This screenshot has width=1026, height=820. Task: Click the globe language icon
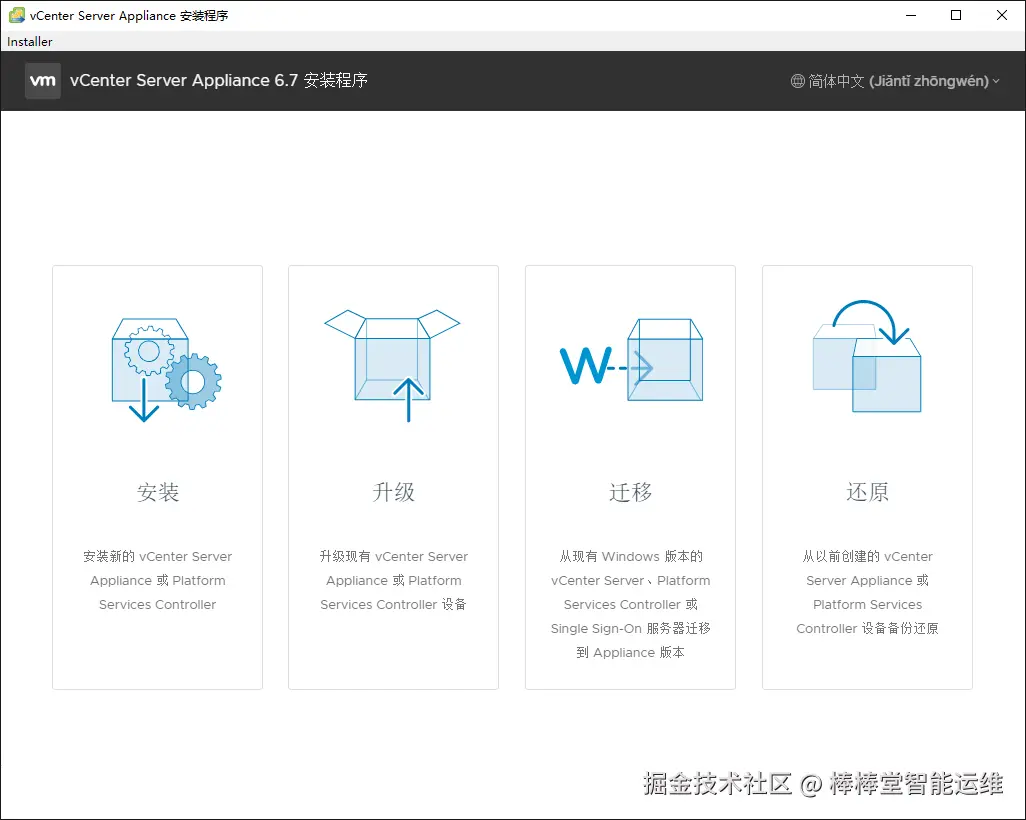[x=798, y=81]
